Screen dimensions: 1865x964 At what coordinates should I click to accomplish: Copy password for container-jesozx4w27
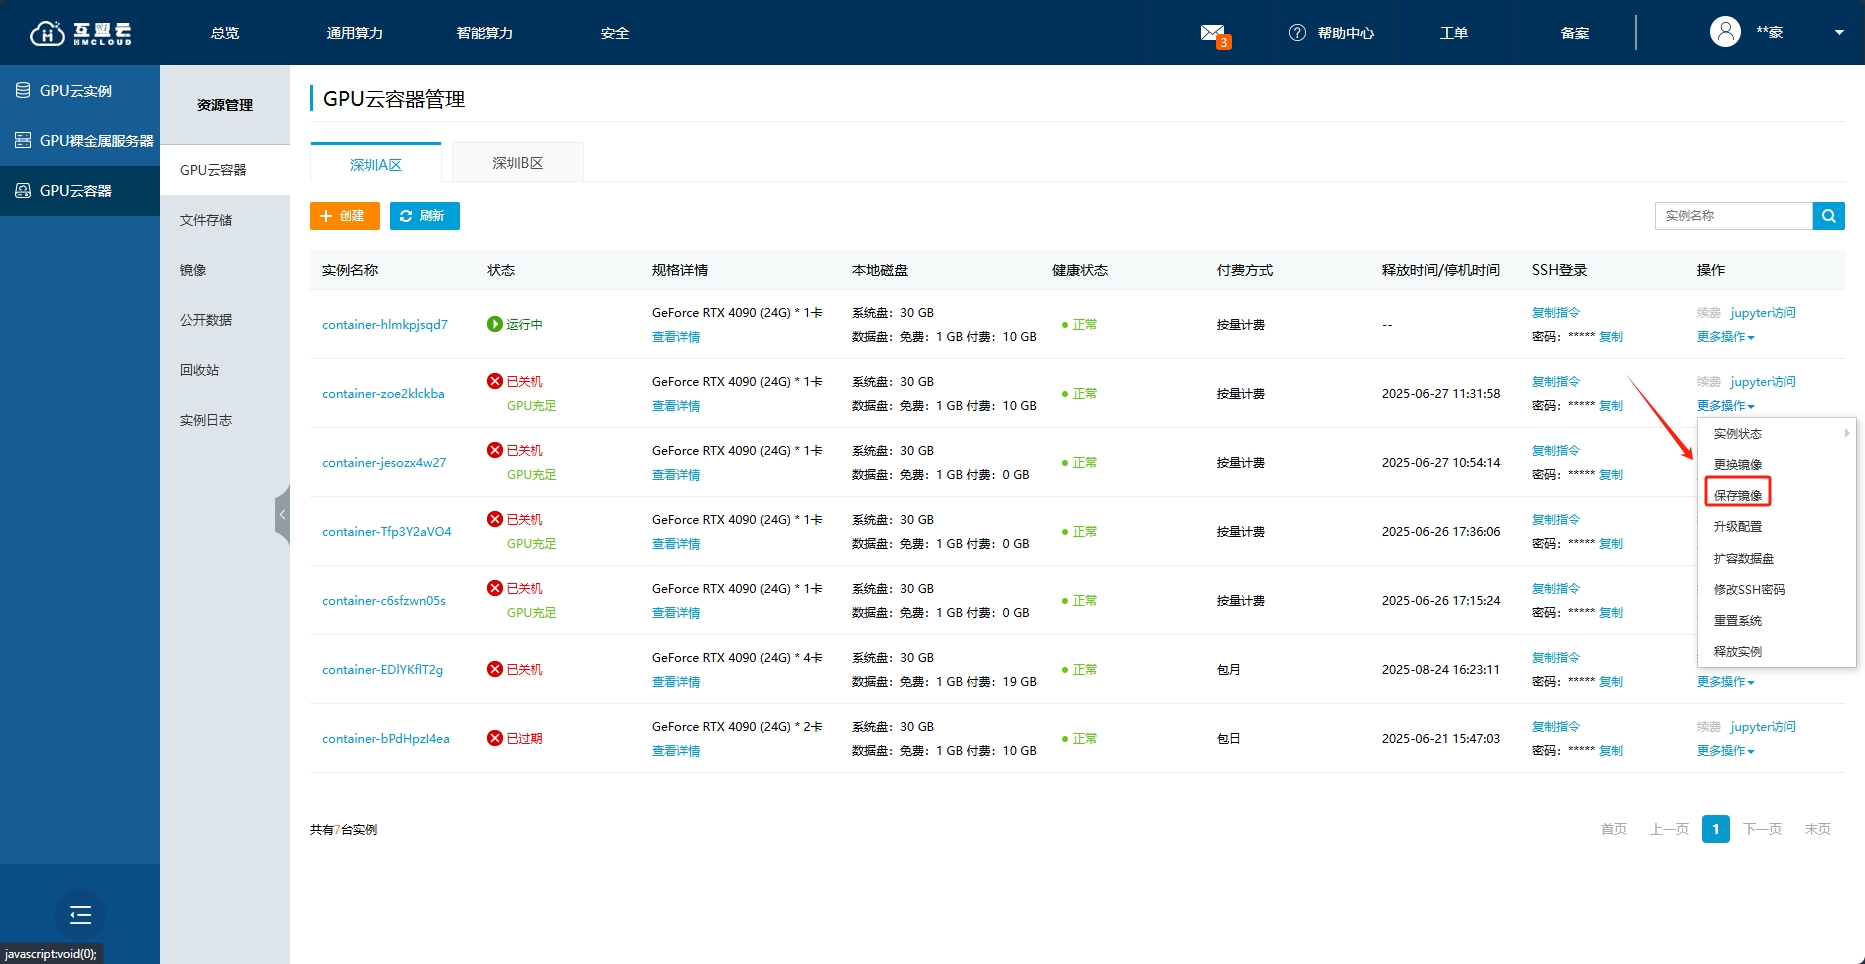pos(1611,475)
